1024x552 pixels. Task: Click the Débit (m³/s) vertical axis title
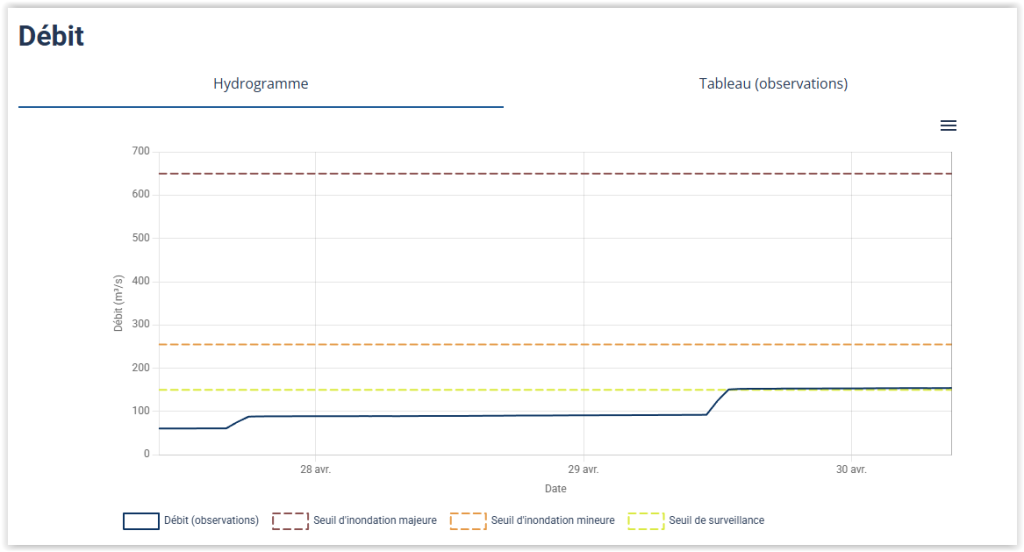coord(118,304)
